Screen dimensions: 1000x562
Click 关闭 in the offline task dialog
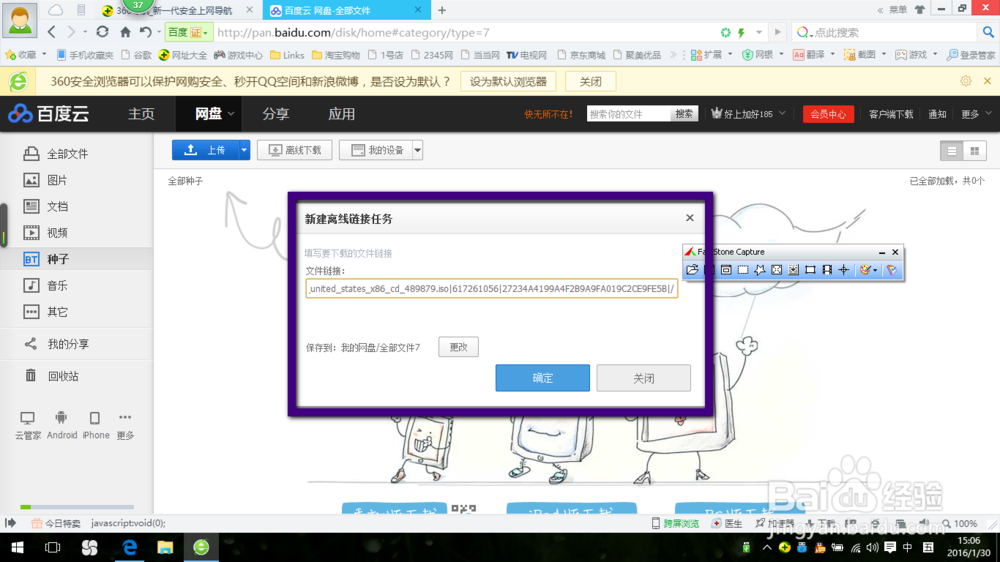pyautogui.click(x=643, y=378)
